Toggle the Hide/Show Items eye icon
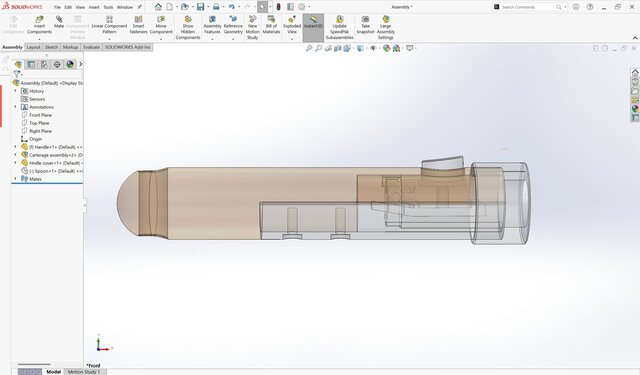 pyautogui.click(x=373, y=49)
